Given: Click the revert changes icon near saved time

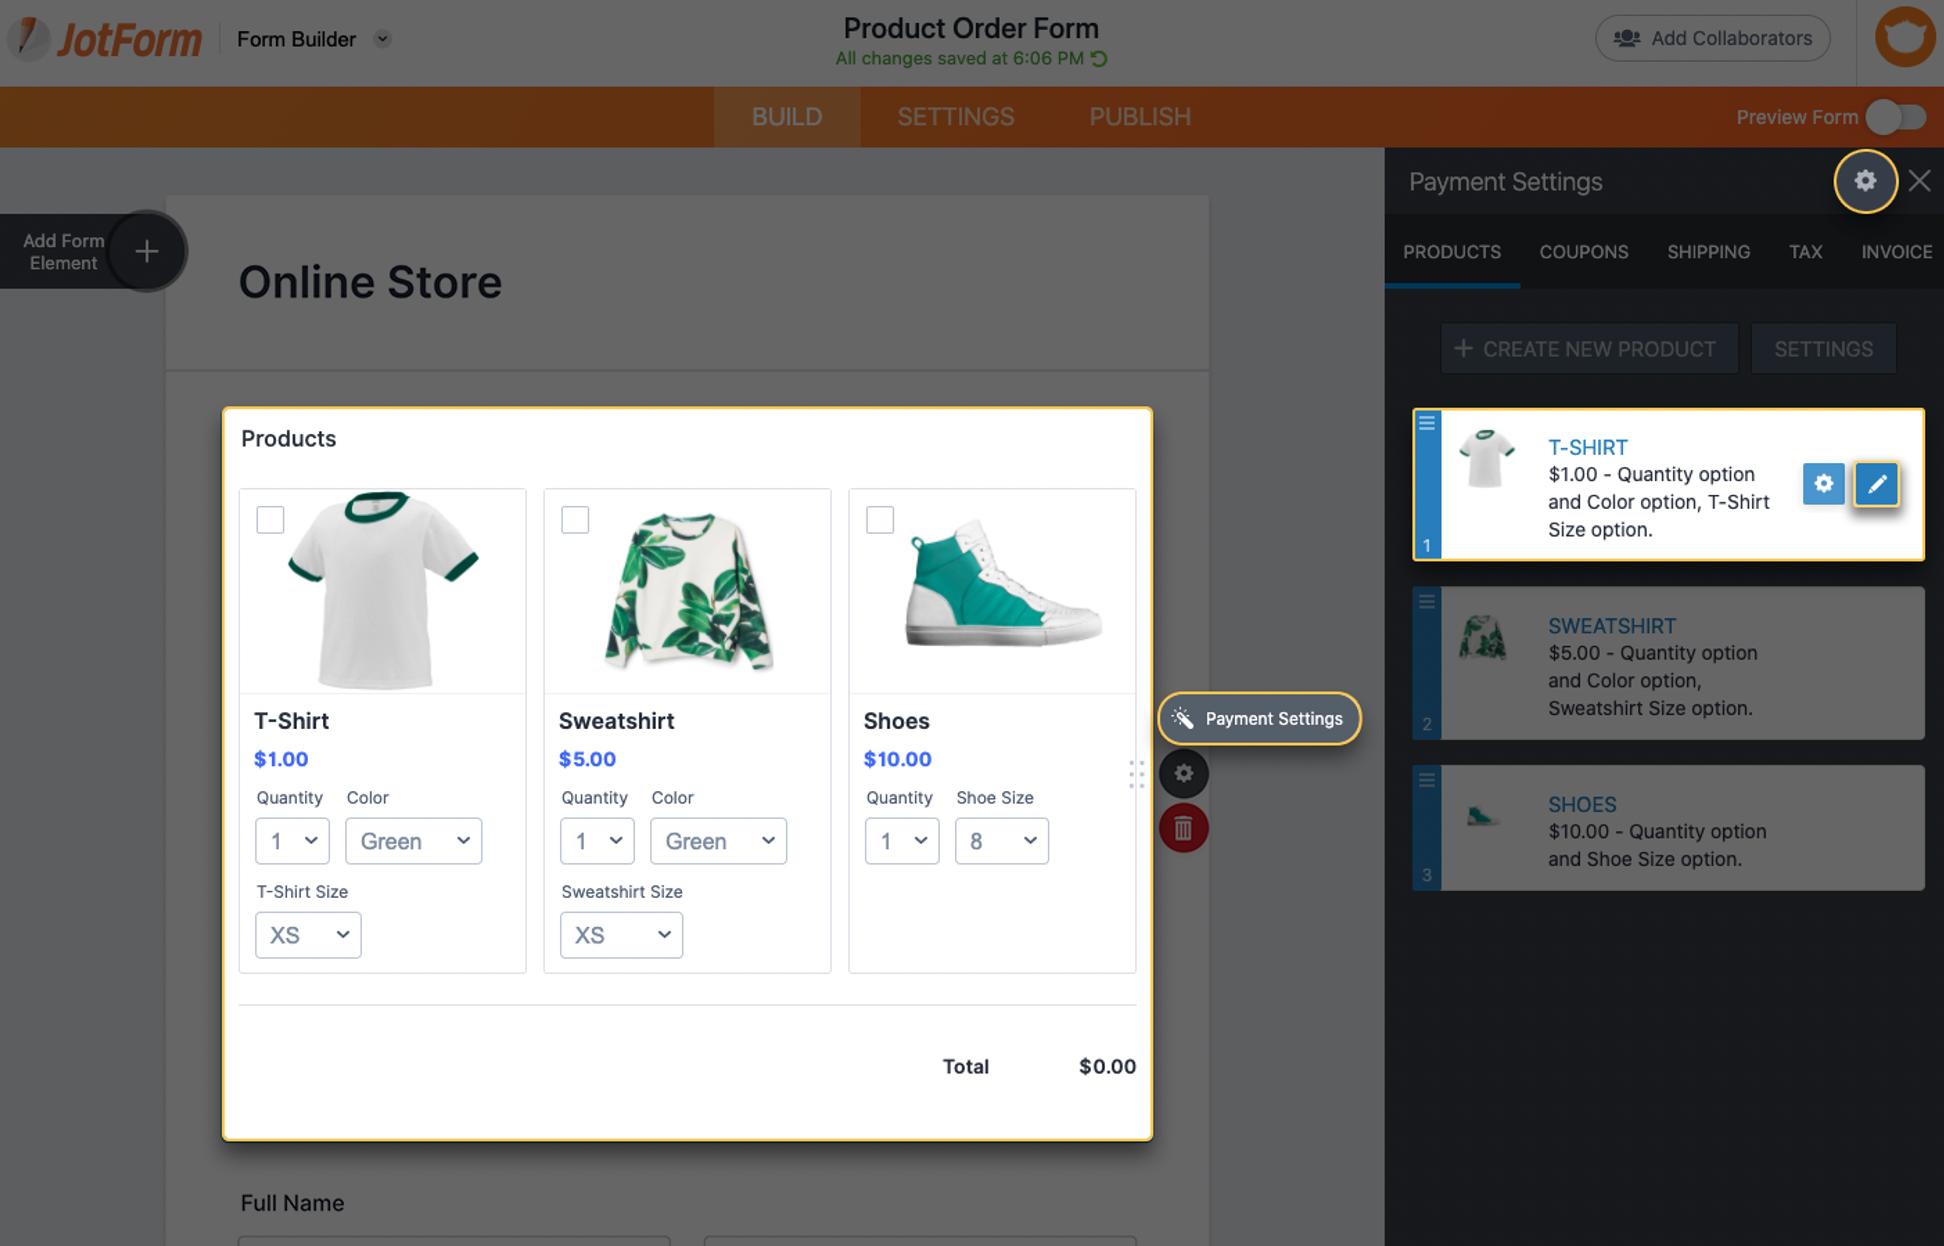Looking at the screenshot, I should [x=1099, y=59].
